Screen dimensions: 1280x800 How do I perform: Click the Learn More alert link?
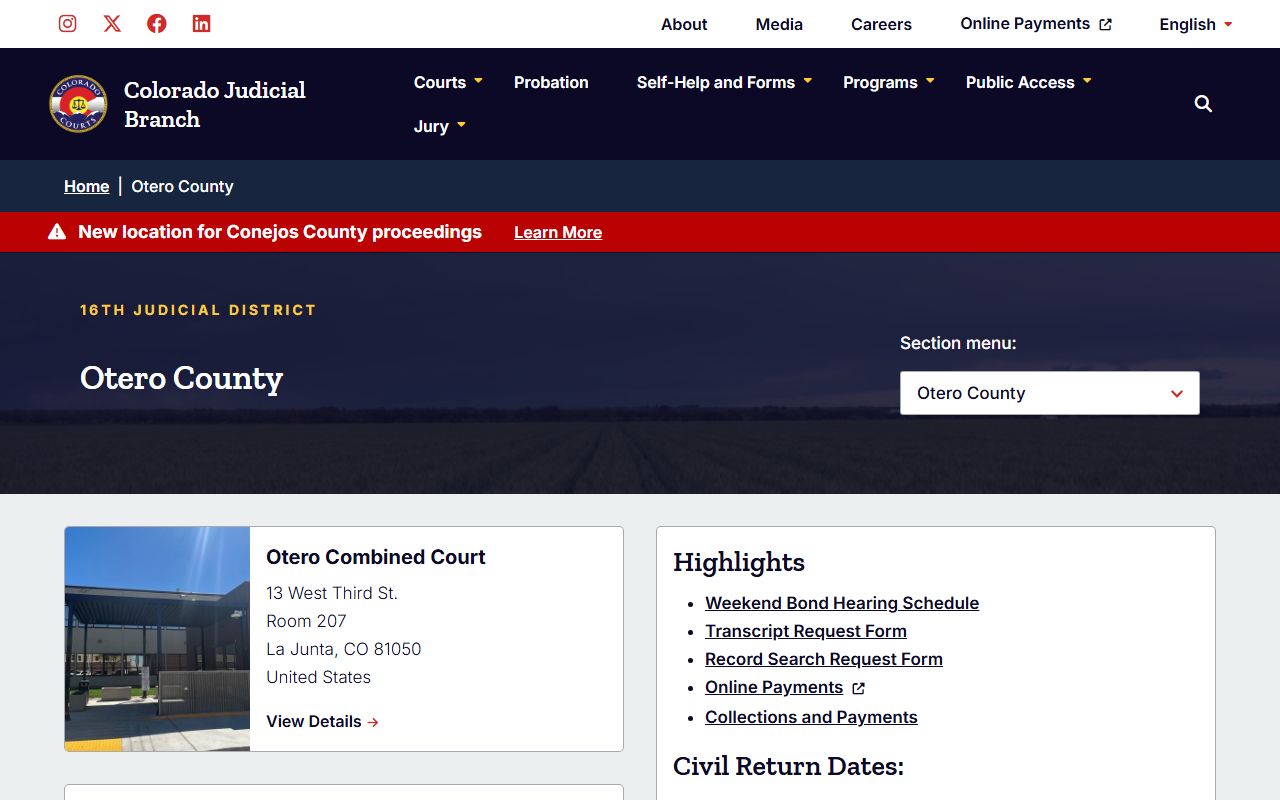click(558, 232)
